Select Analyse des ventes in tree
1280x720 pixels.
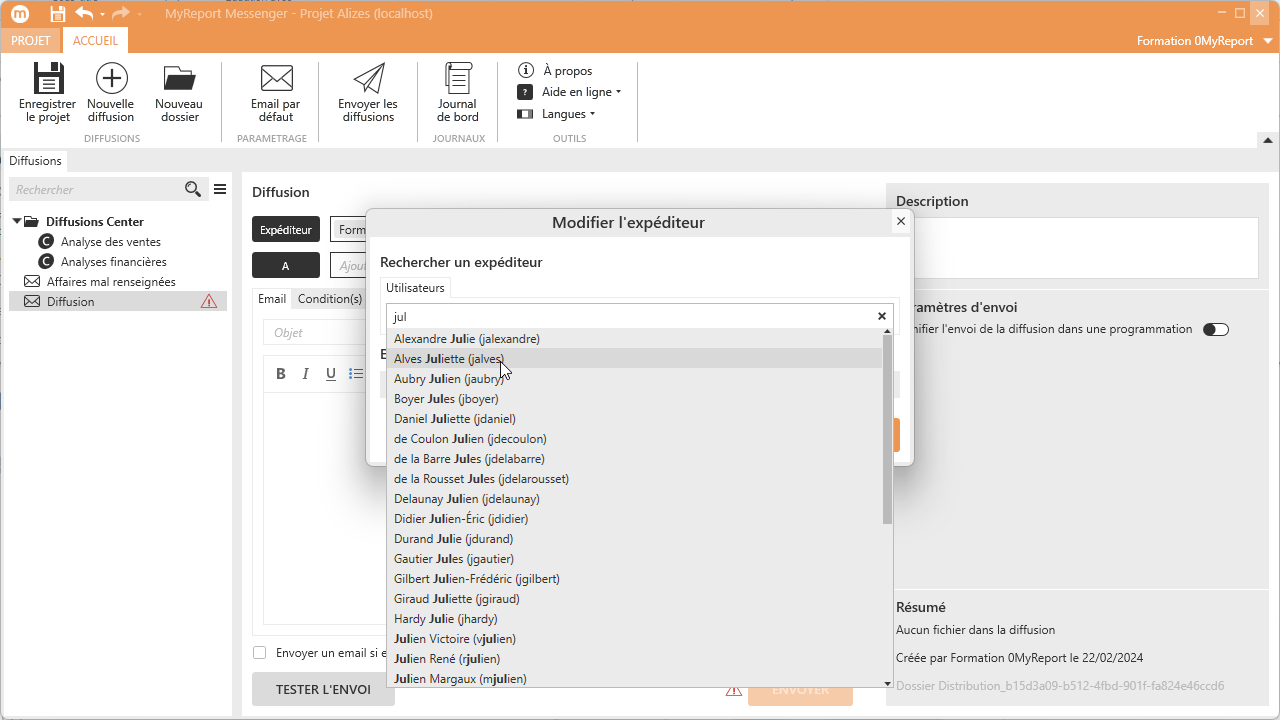click(x=110, y=242)
